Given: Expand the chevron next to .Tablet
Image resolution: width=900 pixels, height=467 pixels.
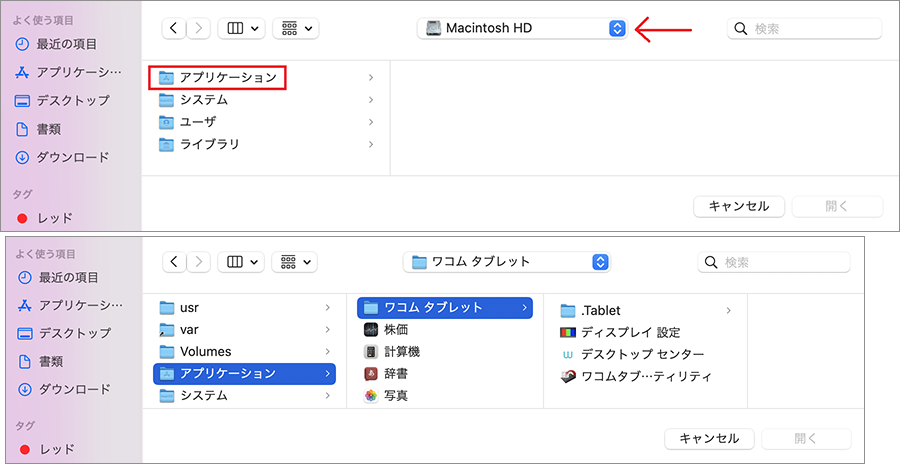Looking at the screenshot, I should (x=728, y=311).
